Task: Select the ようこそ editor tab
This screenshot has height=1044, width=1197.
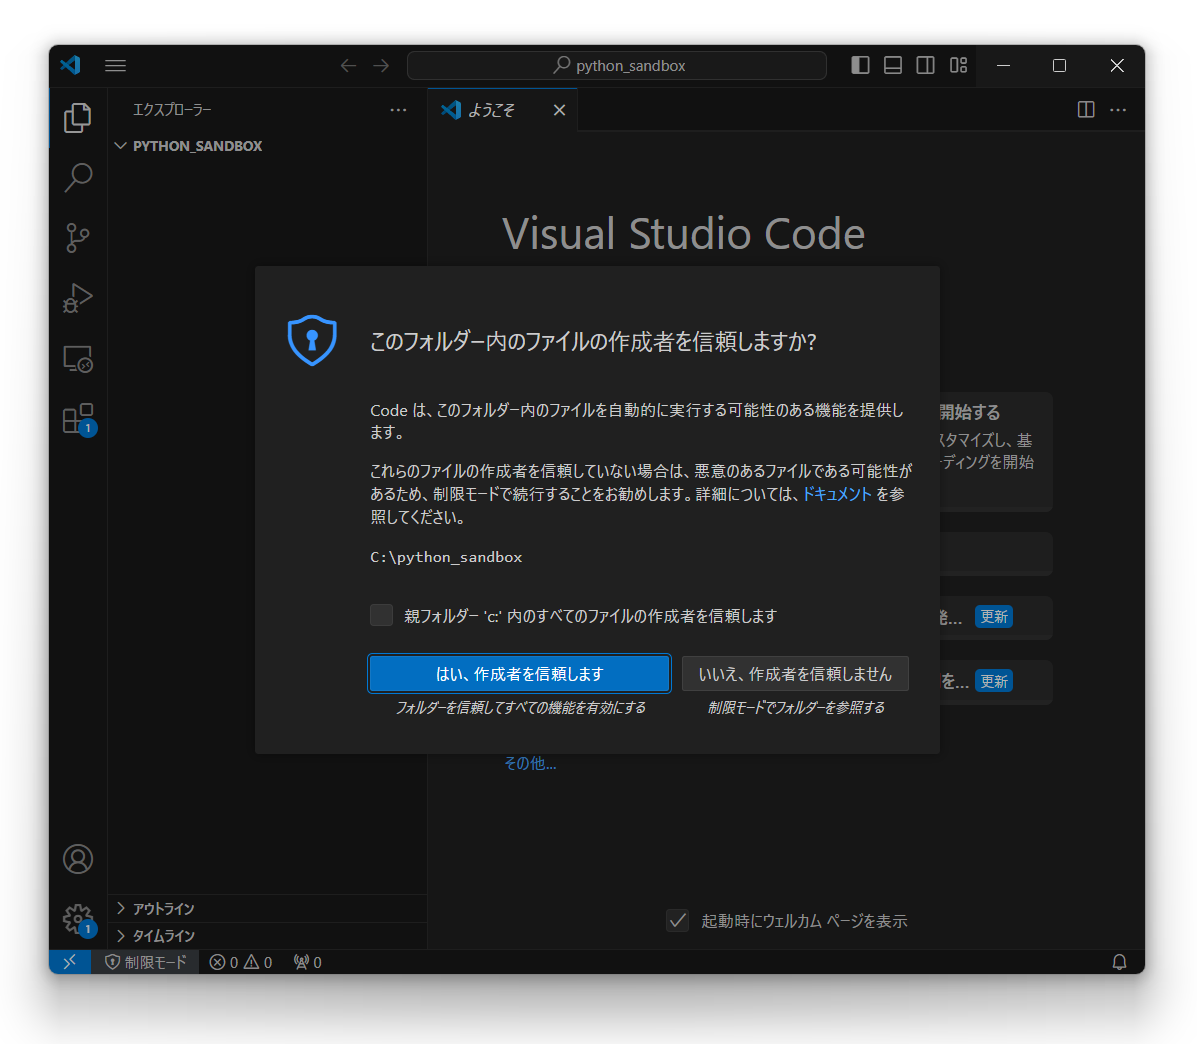Action: 491,110
